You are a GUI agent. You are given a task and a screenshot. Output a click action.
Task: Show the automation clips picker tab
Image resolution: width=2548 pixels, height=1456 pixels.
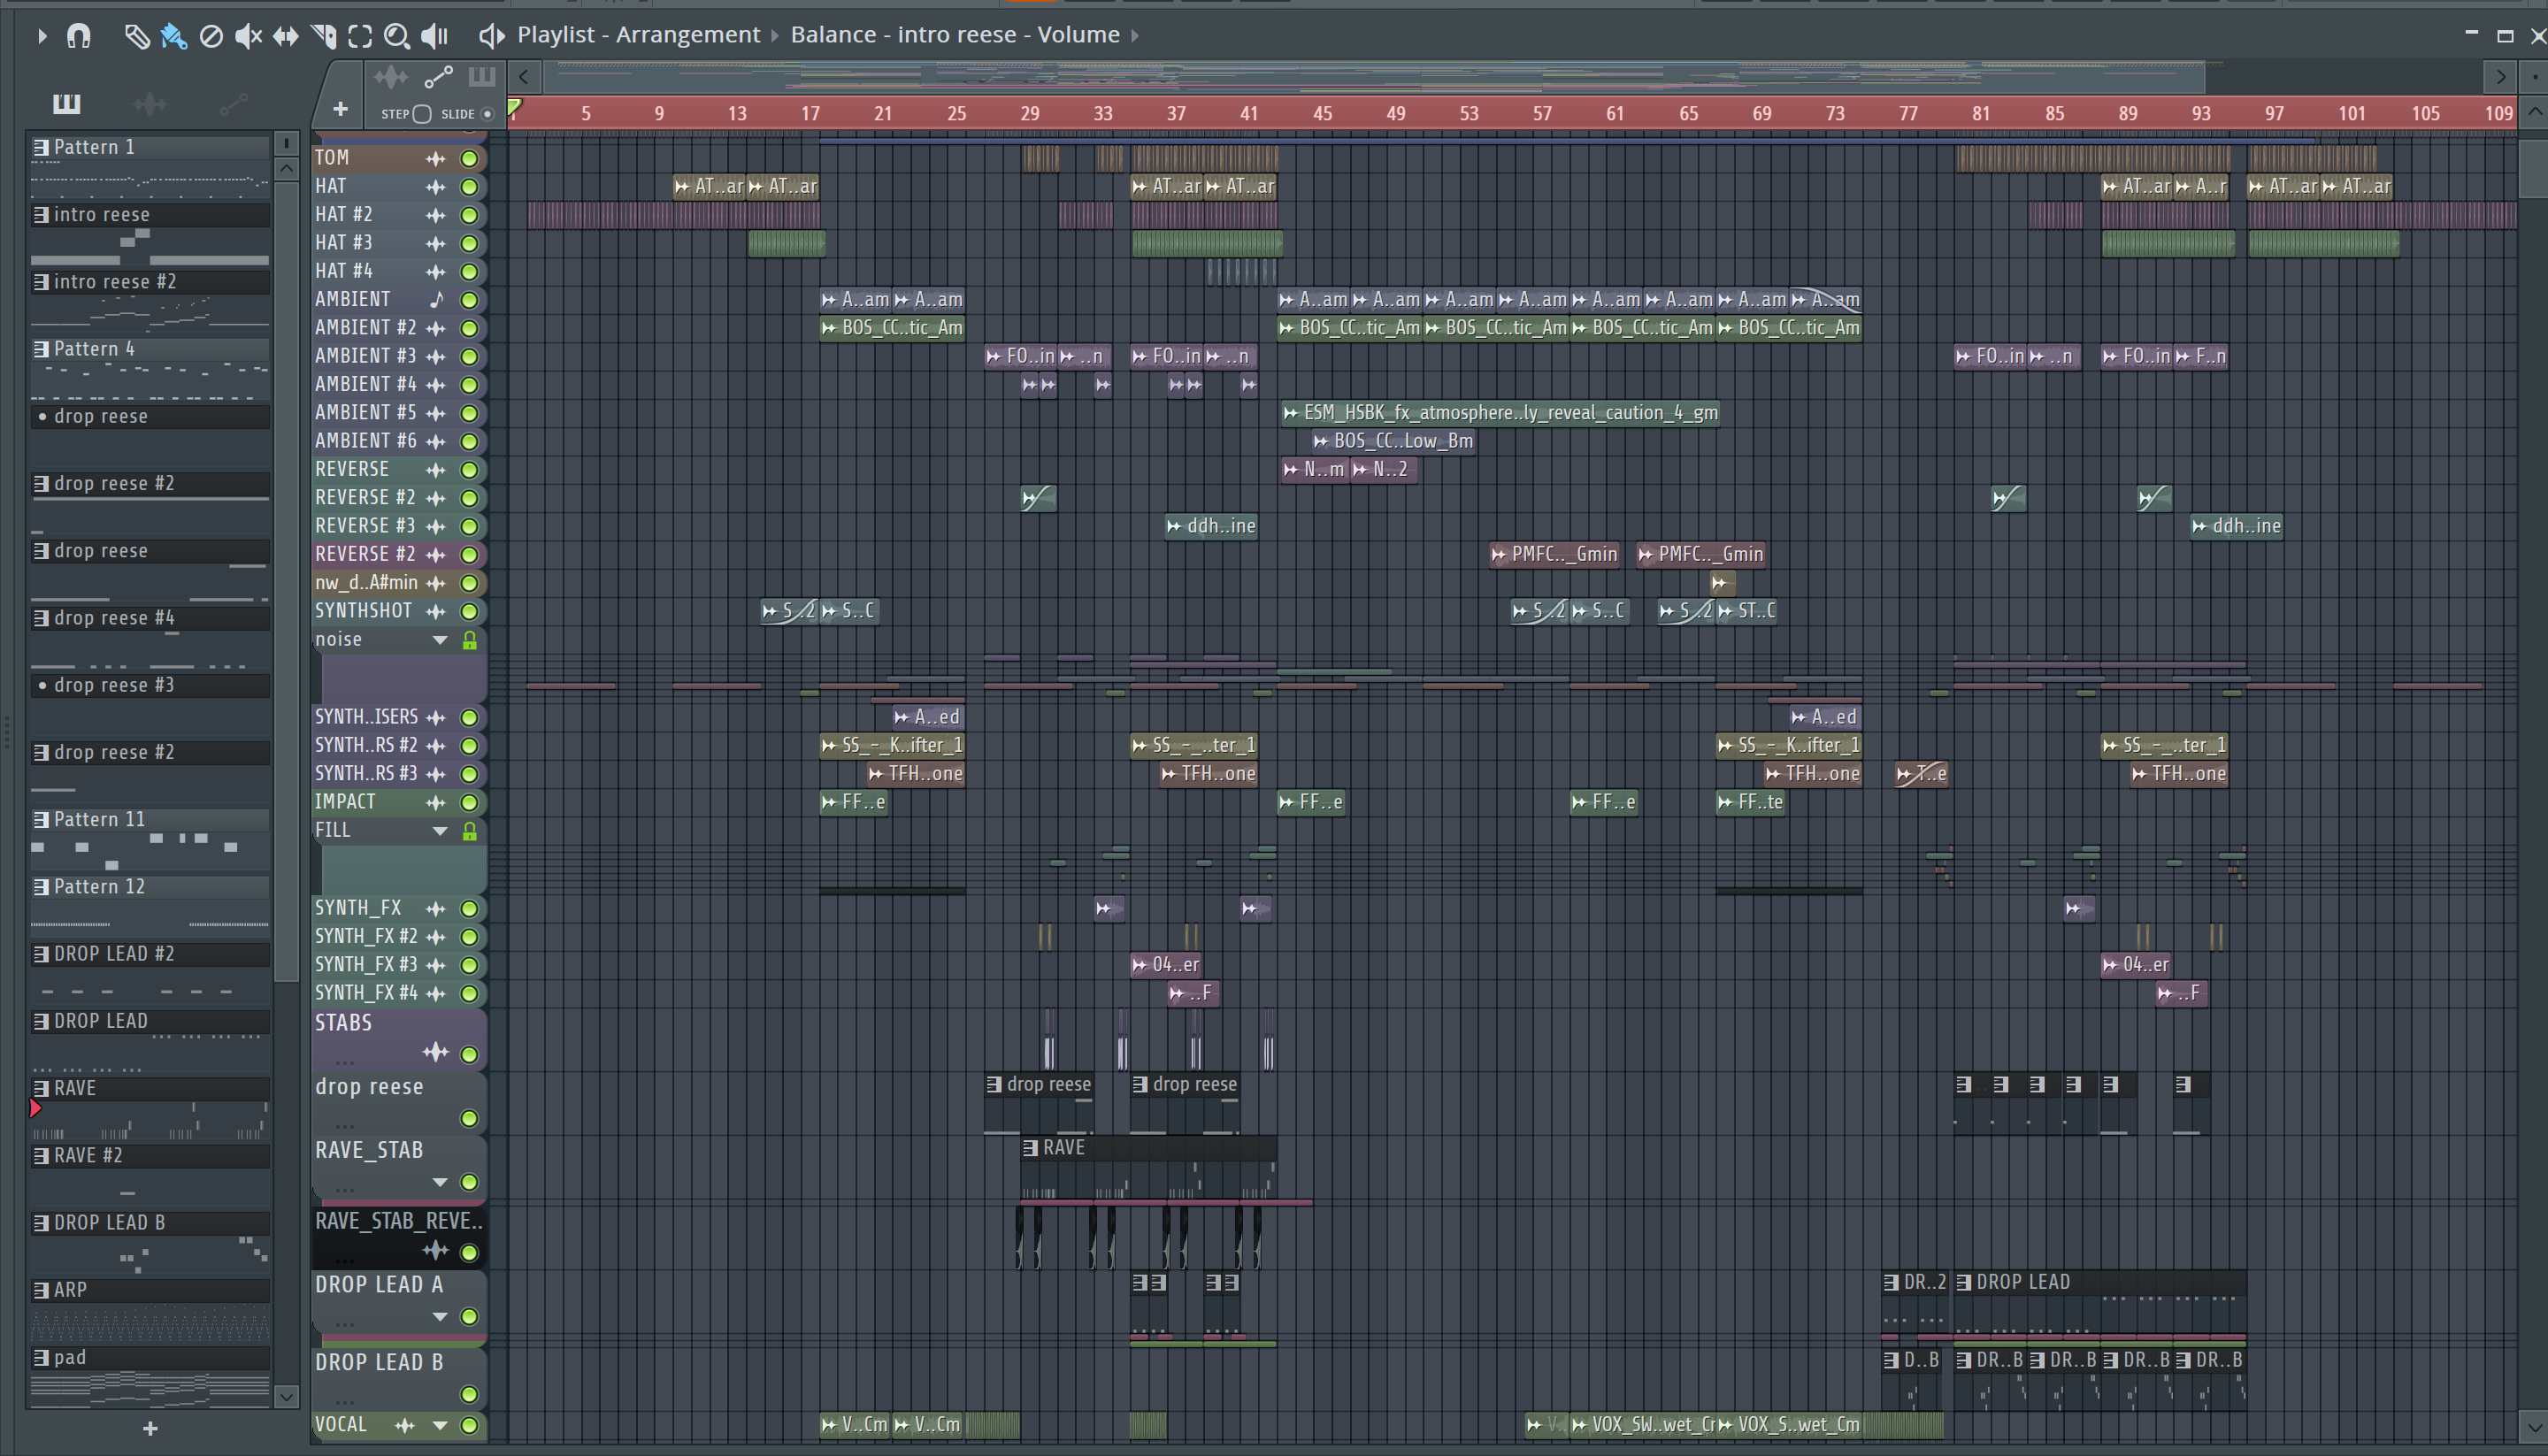coord(232,103)
